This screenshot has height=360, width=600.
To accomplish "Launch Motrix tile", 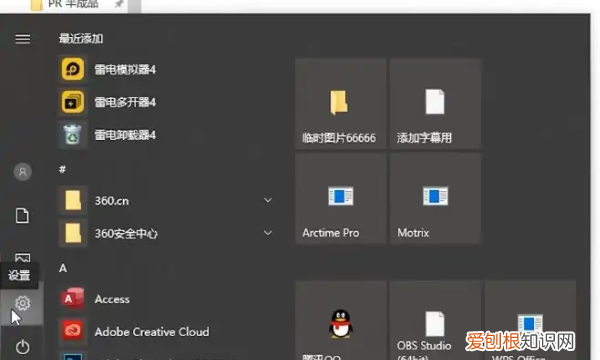I will (435, 199).
